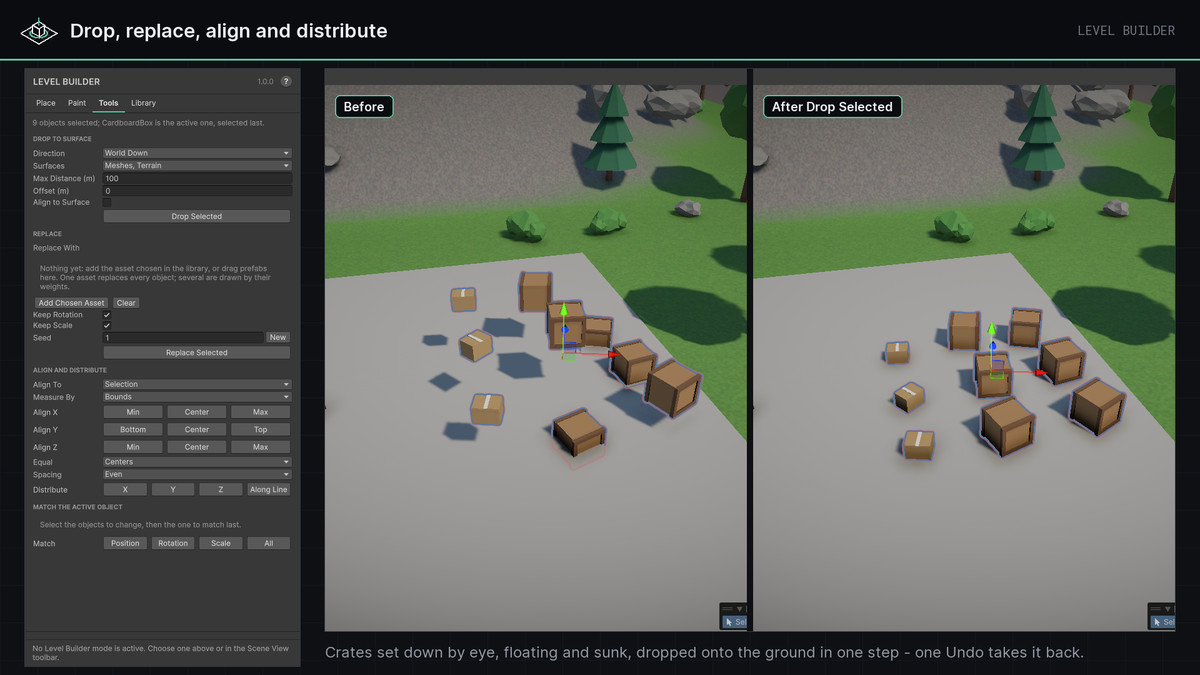Click the Match All button
Screen dimensions: 1200x675
269,543
